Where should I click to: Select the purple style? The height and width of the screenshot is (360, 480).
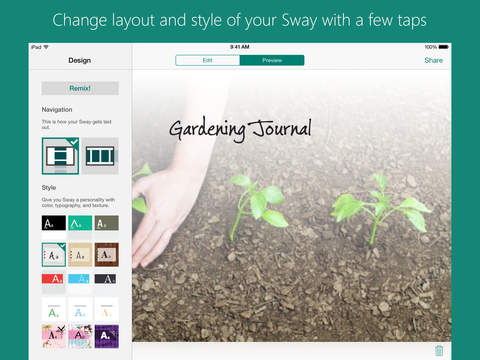(x=106, y=336)
